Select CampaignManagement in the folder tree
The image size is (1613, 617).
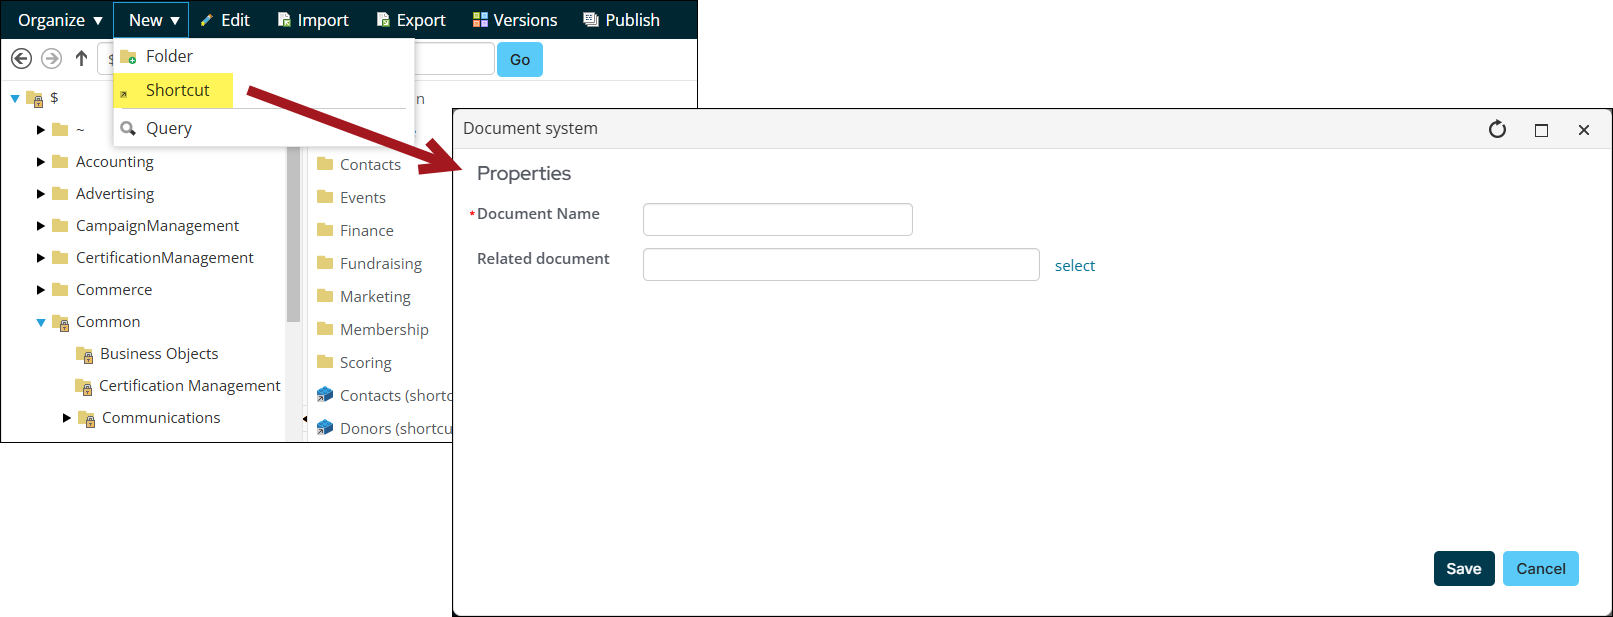(x=158, y=226)
